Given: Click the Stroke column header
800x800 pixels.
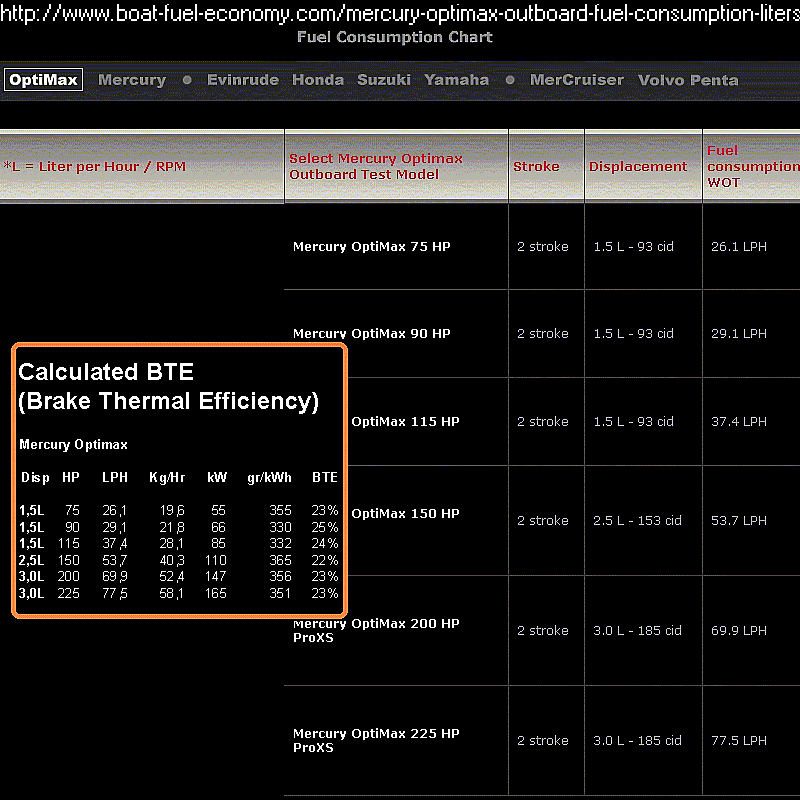Looking at the screenshot, I should [x=536, y=166].
